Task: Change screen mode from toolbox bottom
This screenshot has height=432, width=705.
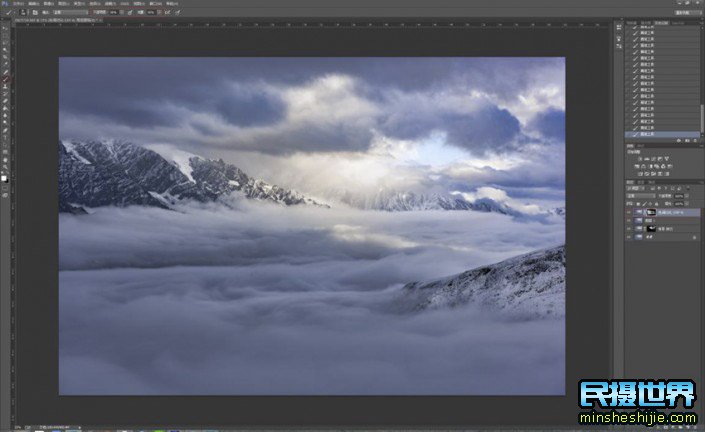Action: (x=6, y=195)
